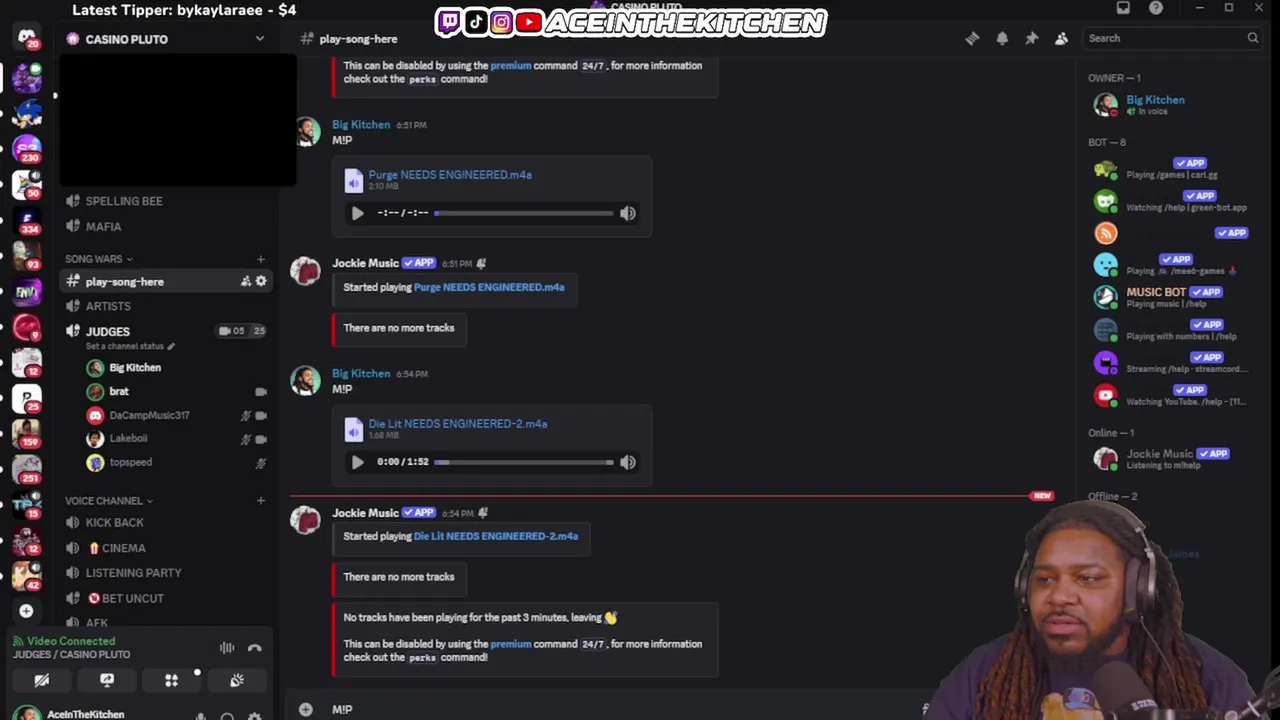Start an activity from the voice panel
This screenshot has height=720, width=1280.
pos(172,680)
